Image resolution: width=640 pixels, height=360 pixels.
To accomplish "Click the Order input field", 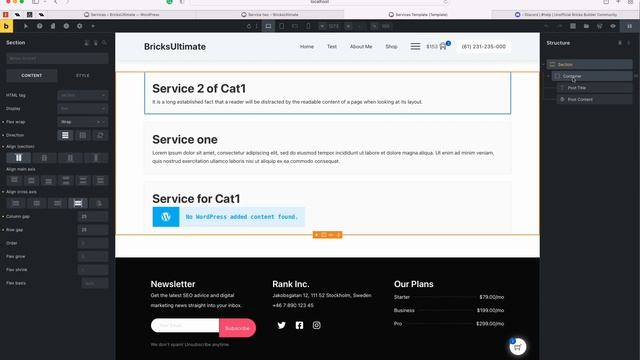I will (93, 243).
